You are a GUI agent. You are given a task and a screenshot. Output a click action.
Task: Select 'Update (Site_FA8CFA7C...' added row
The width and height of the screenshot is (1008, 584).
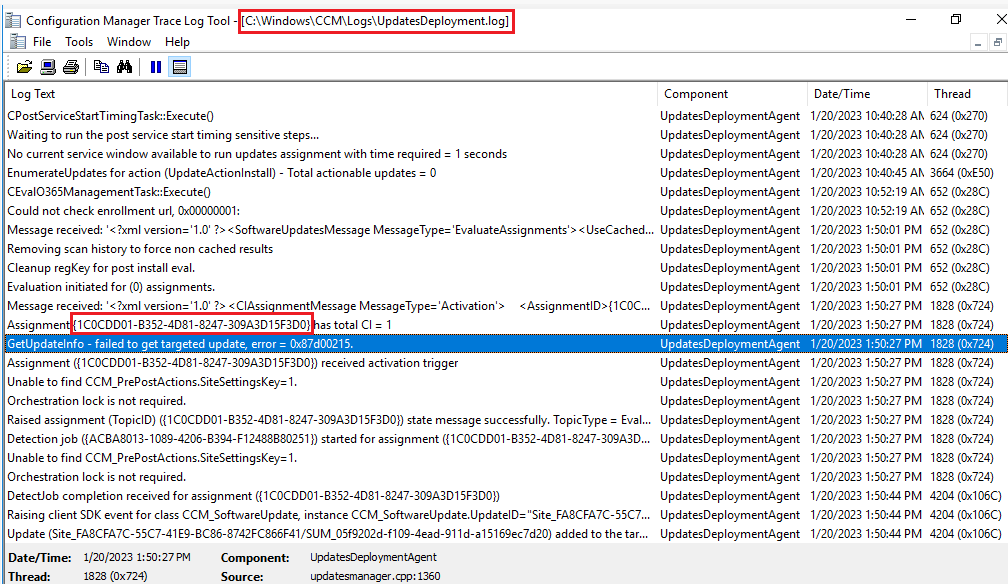click(x=504, y=534)
